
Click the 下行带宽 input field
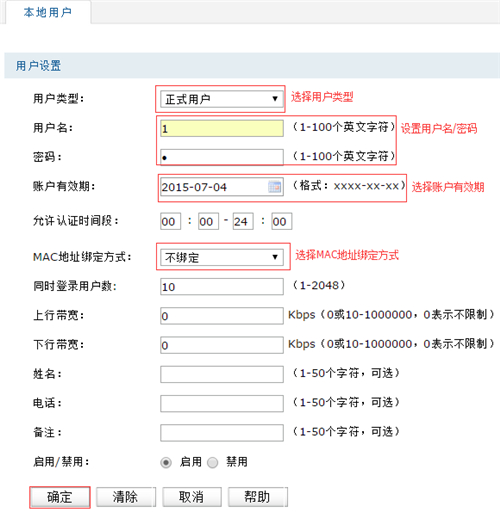222,345
